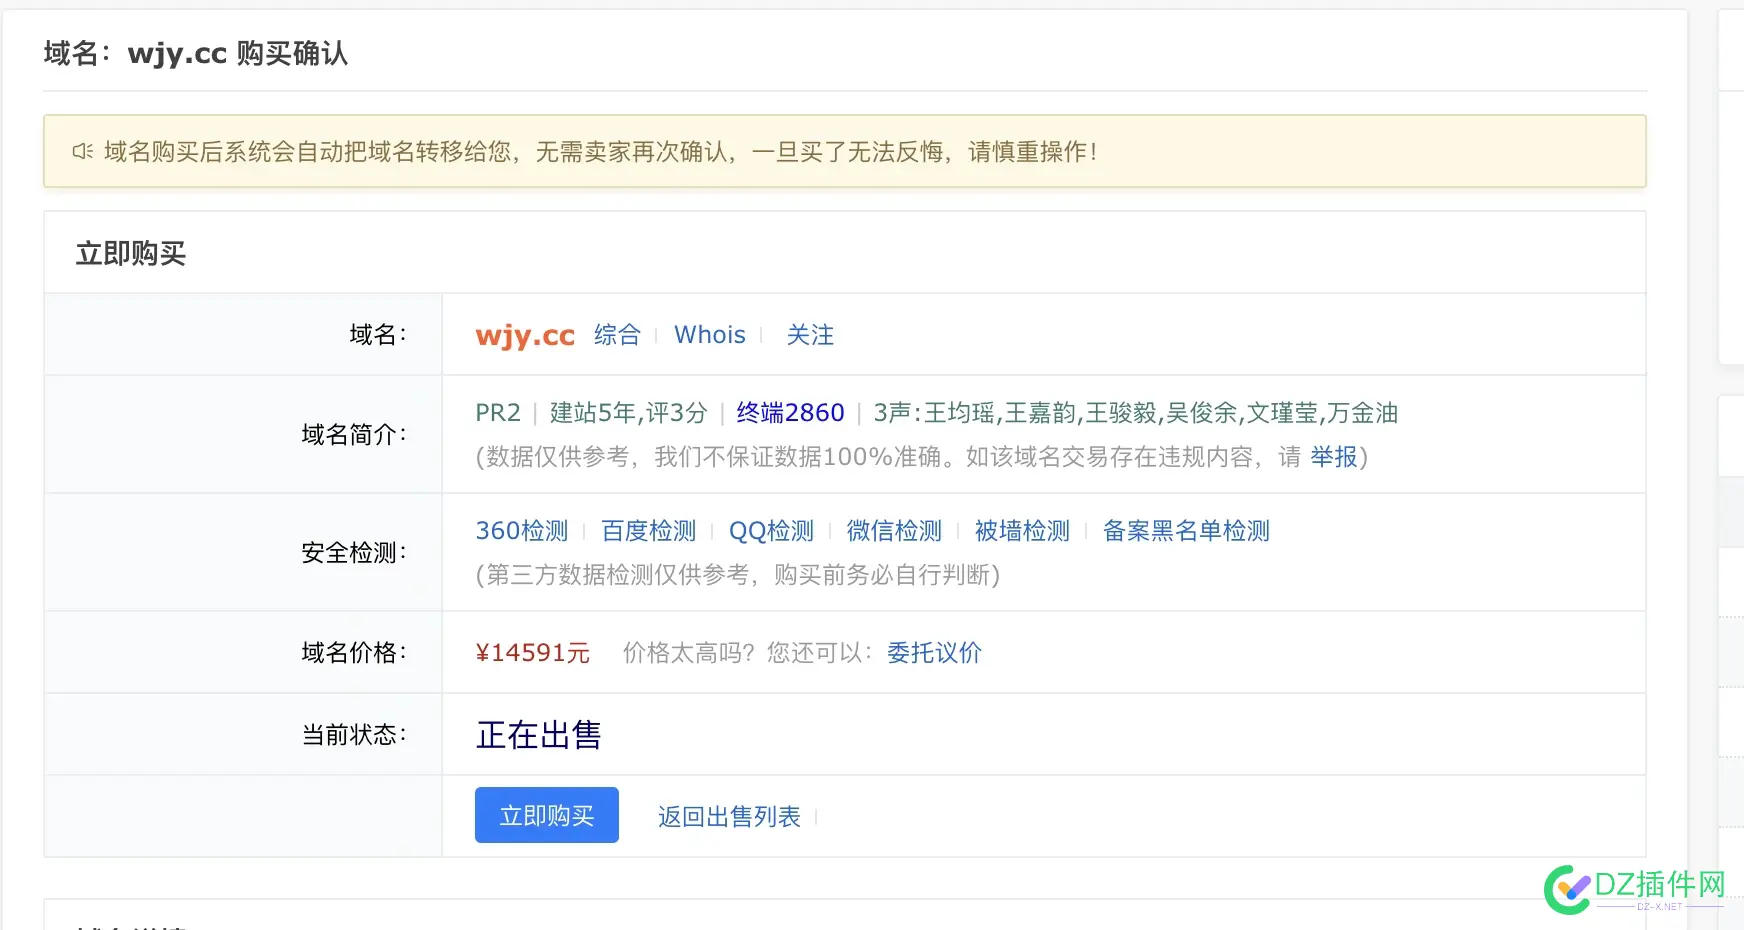
Task: Click the 安全检测: row label
Action: click(x=354, y=553)
